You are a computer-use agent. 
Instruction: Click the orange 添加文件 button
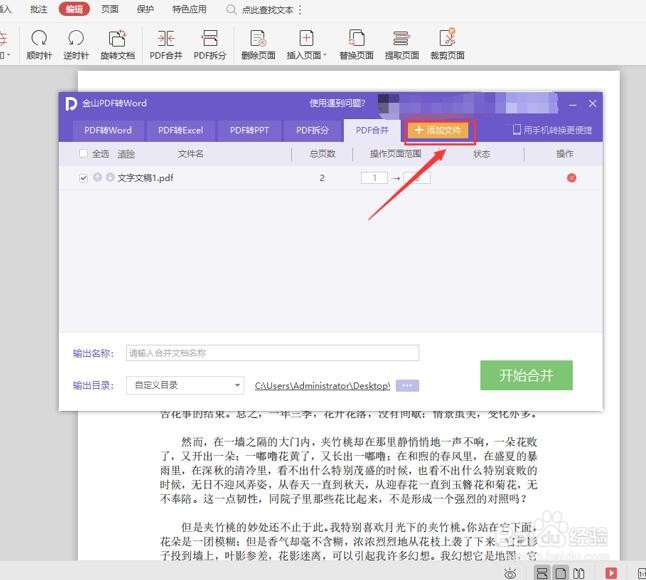[x=438, y=131]
